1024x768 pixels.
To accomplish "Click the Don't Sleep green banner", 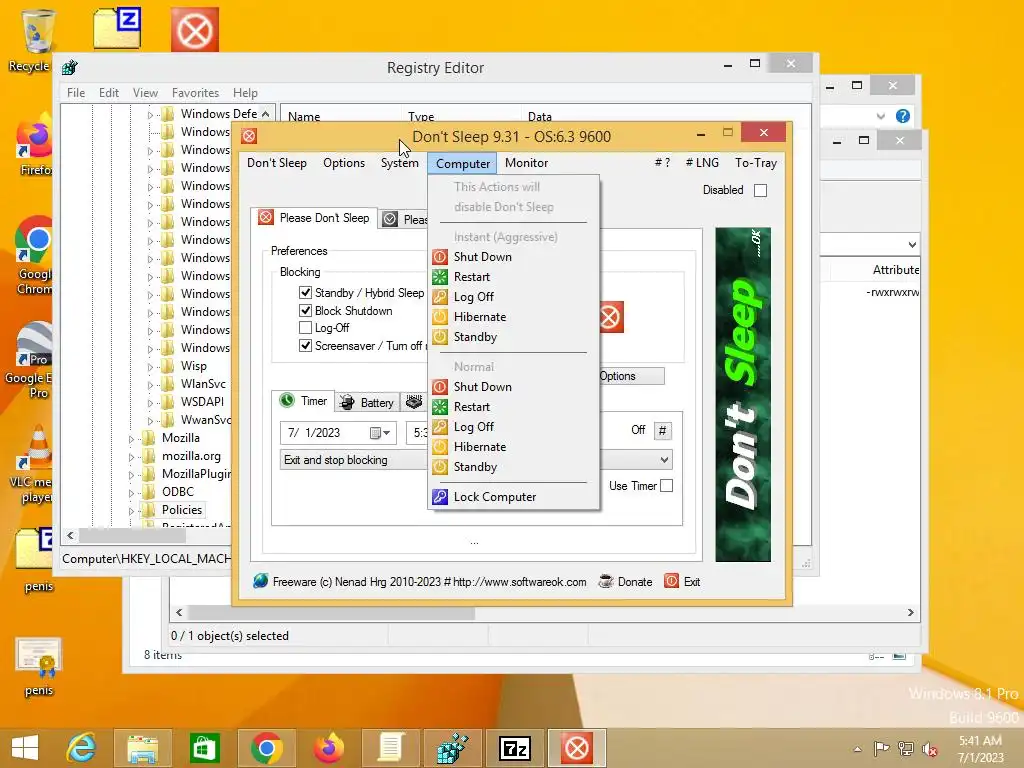I will (x=743, y=394).
